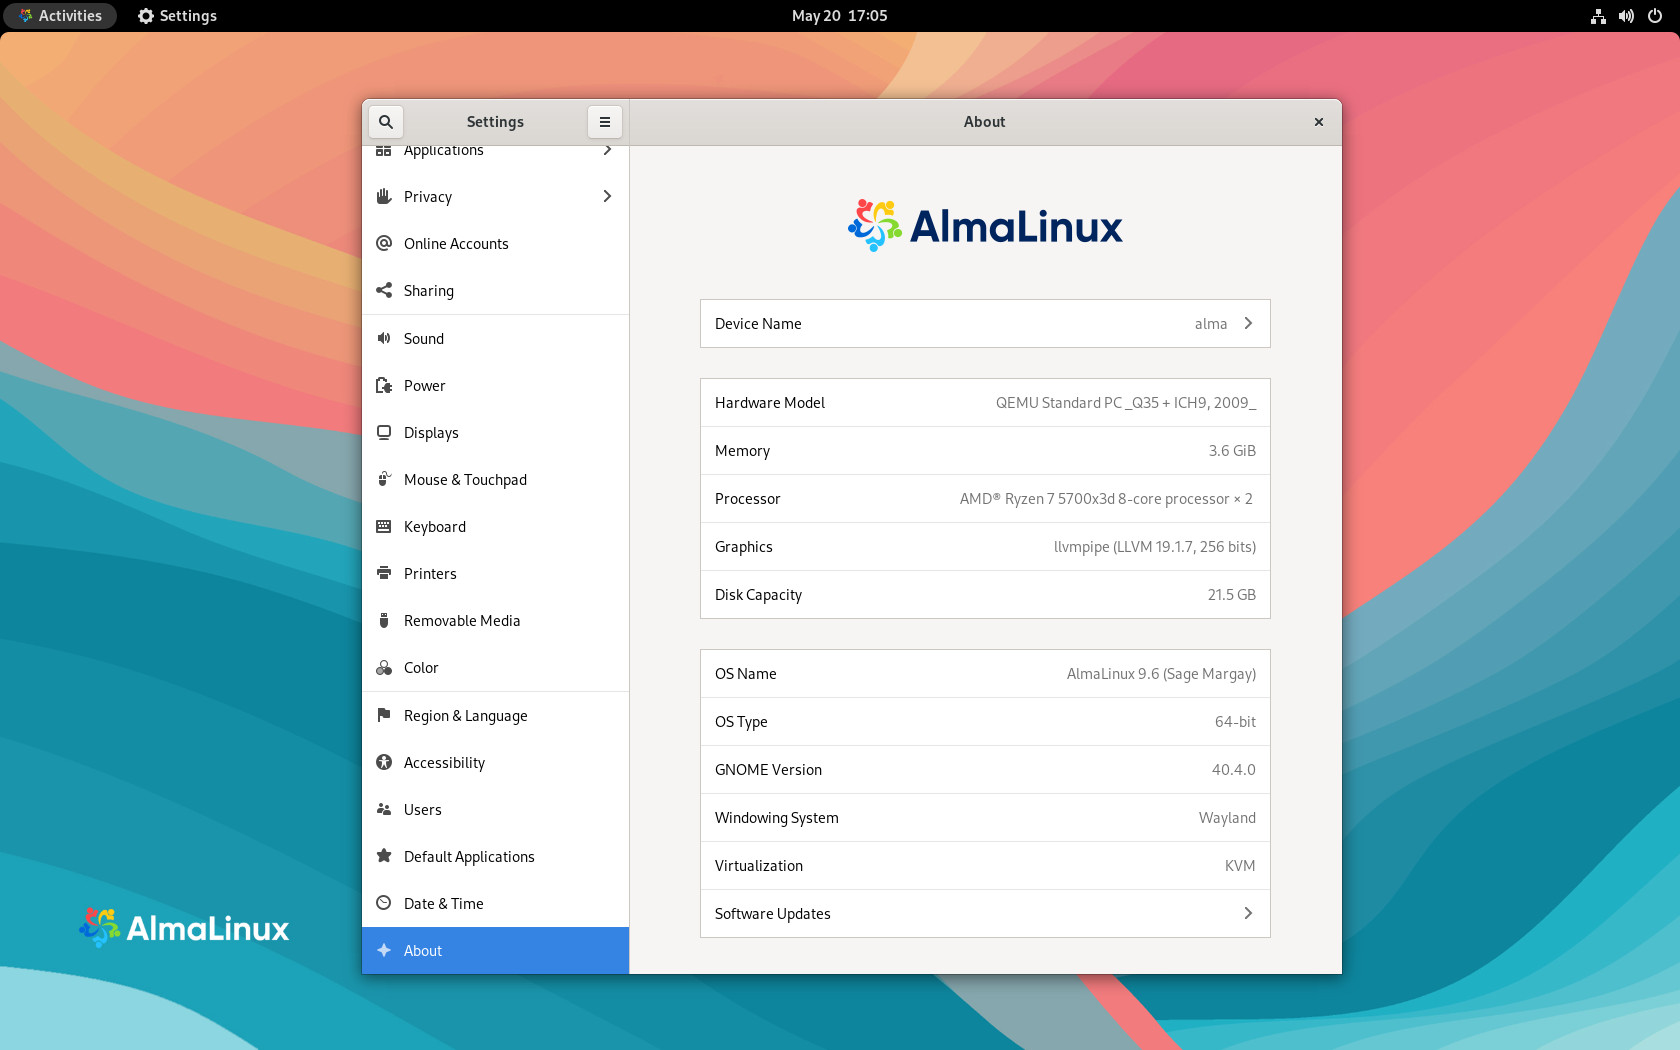
Task: Open the hamburger menu in Settings header
Action: click(605, 122)
